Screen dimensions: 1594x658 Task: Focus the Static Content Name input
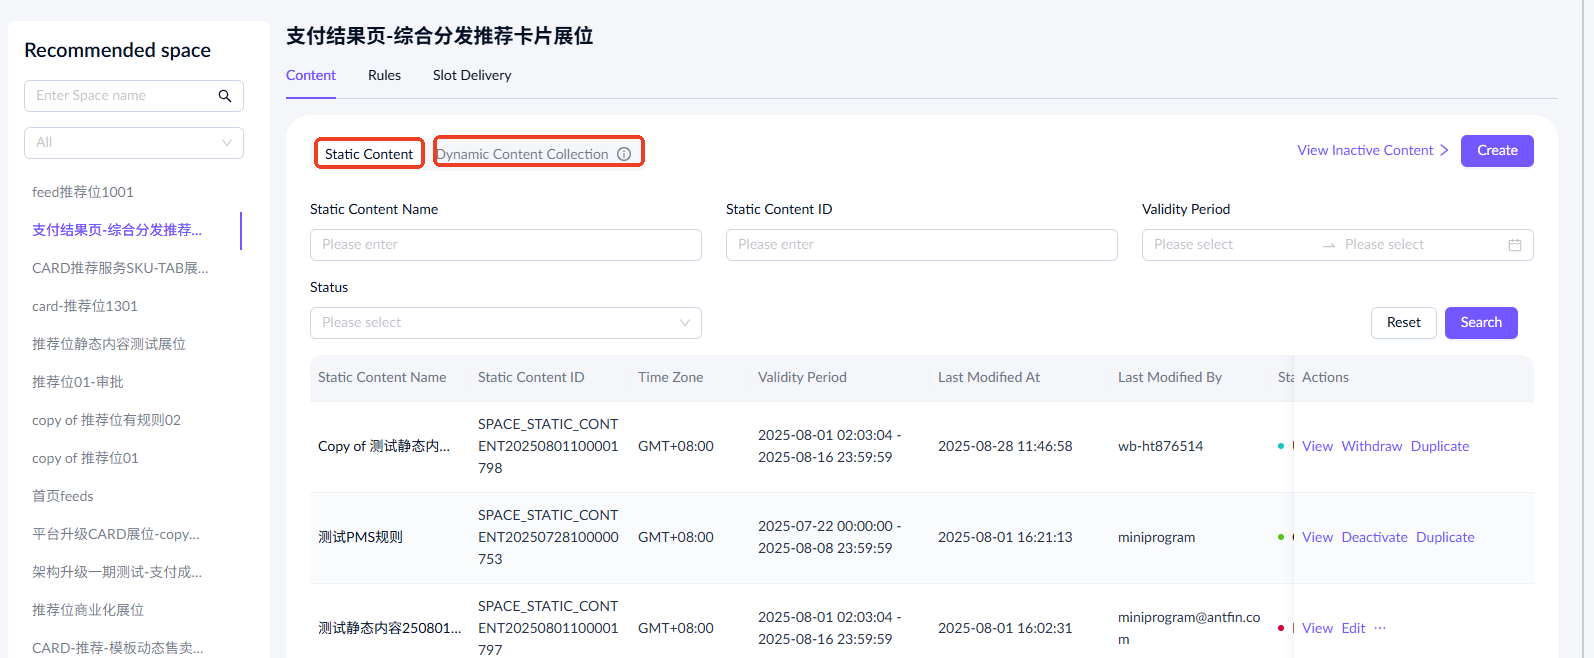coord(506,245)
